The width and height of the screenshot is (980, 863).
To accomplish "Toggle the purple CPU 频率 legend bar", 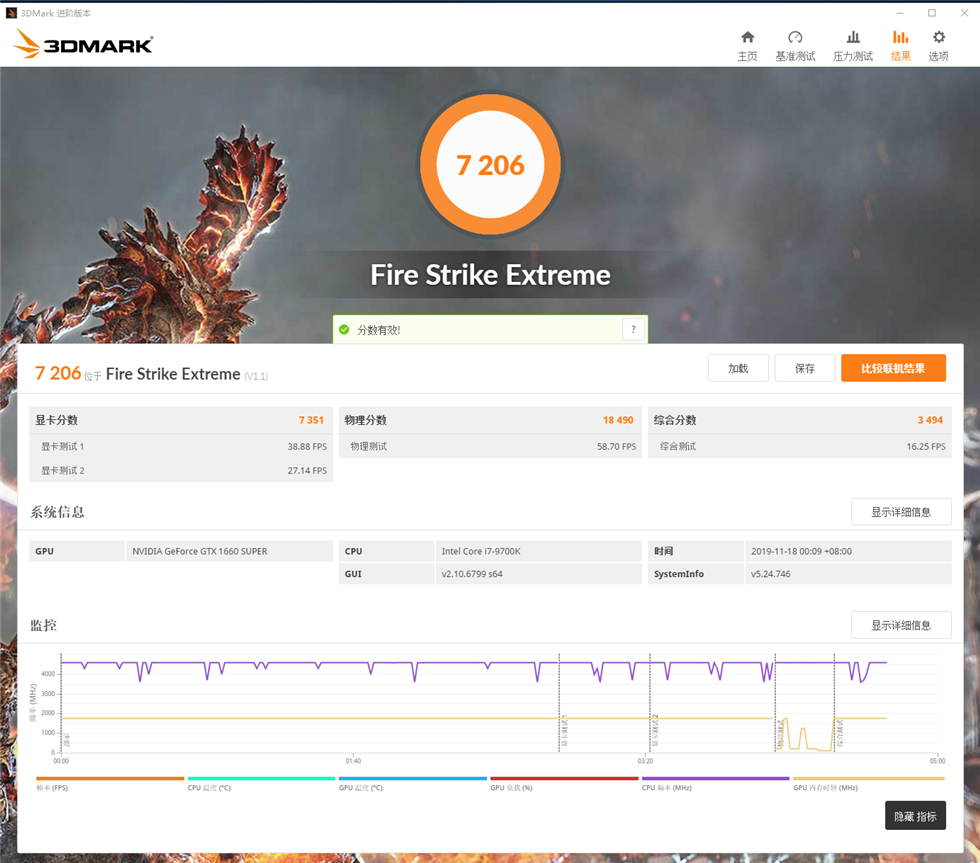I will click(716, 779).
